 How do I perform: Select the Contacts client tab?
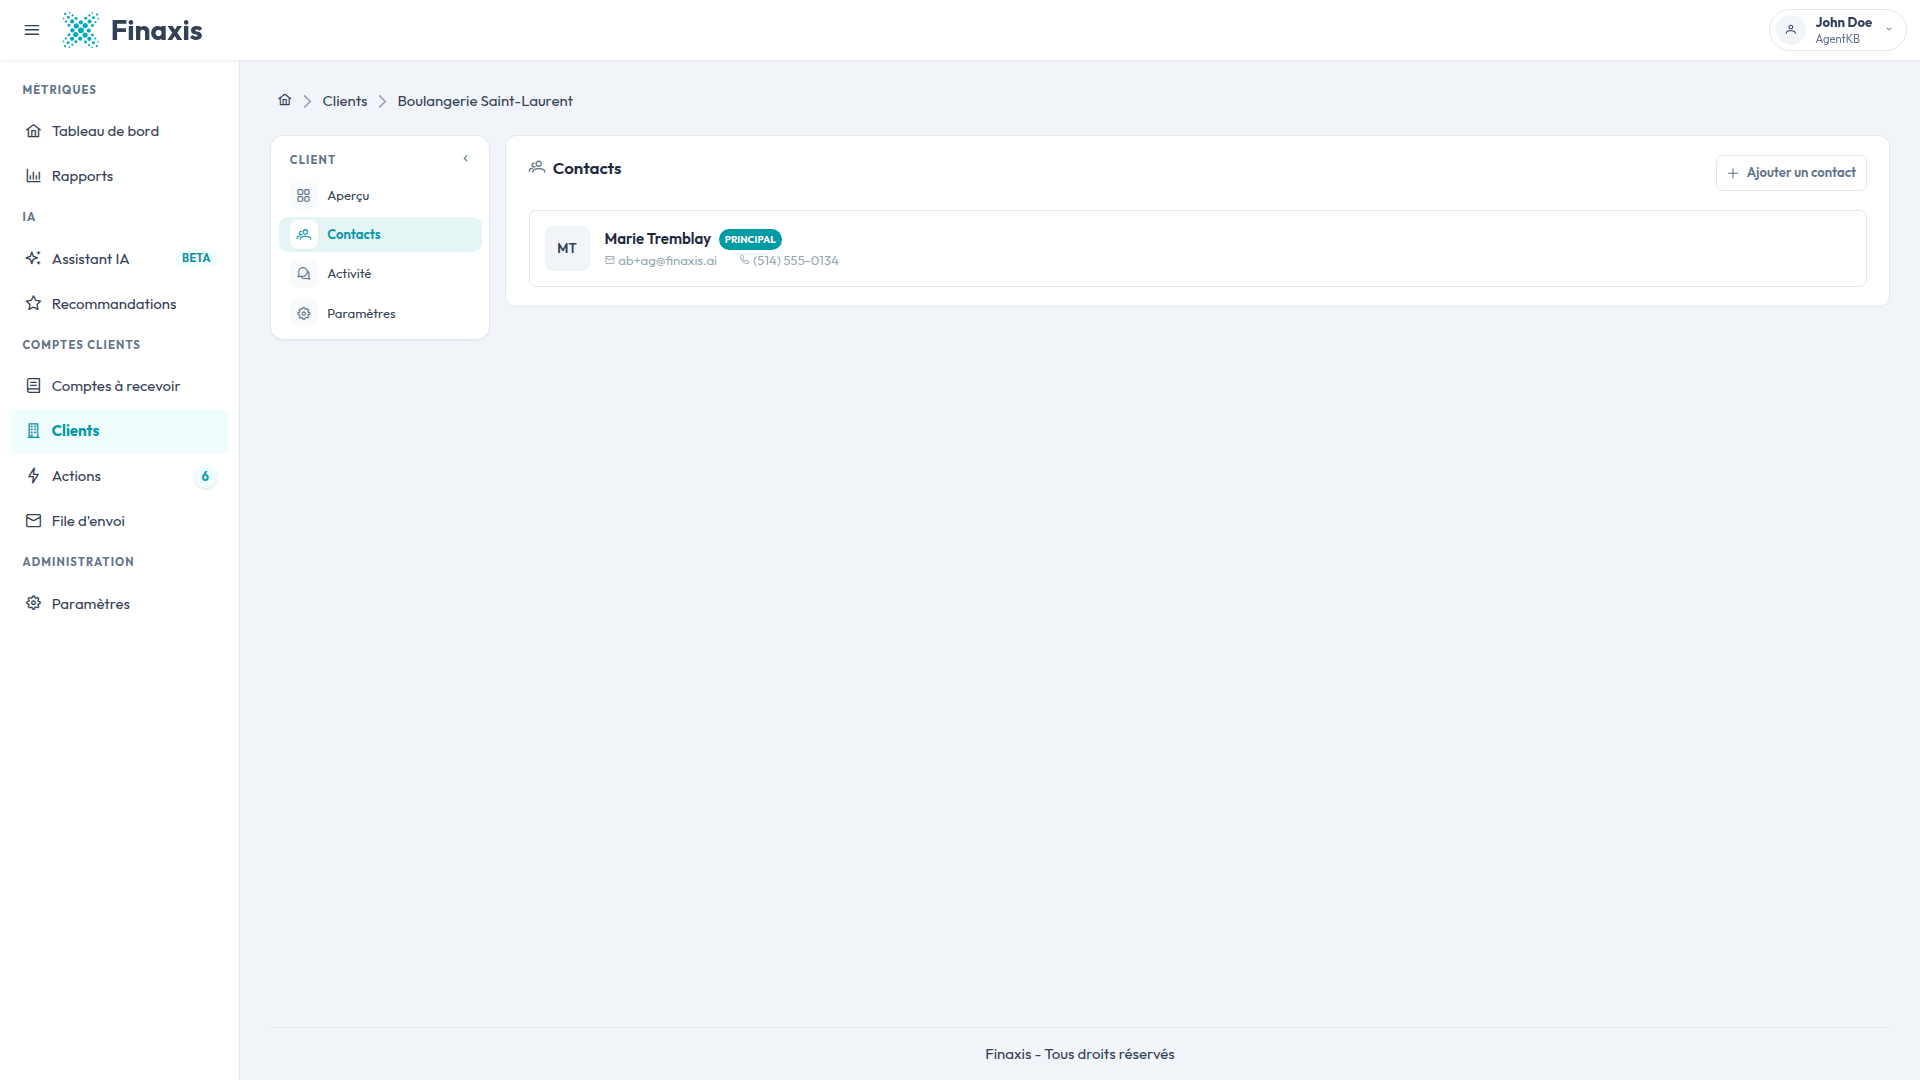click(x=380, y=234)
